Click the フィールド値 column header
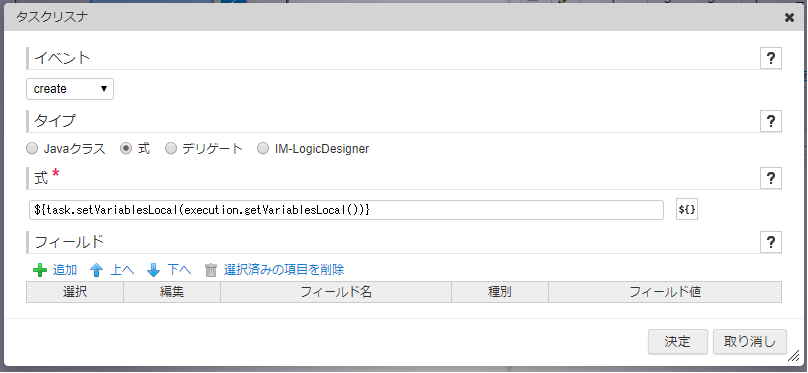 (665, 292)
